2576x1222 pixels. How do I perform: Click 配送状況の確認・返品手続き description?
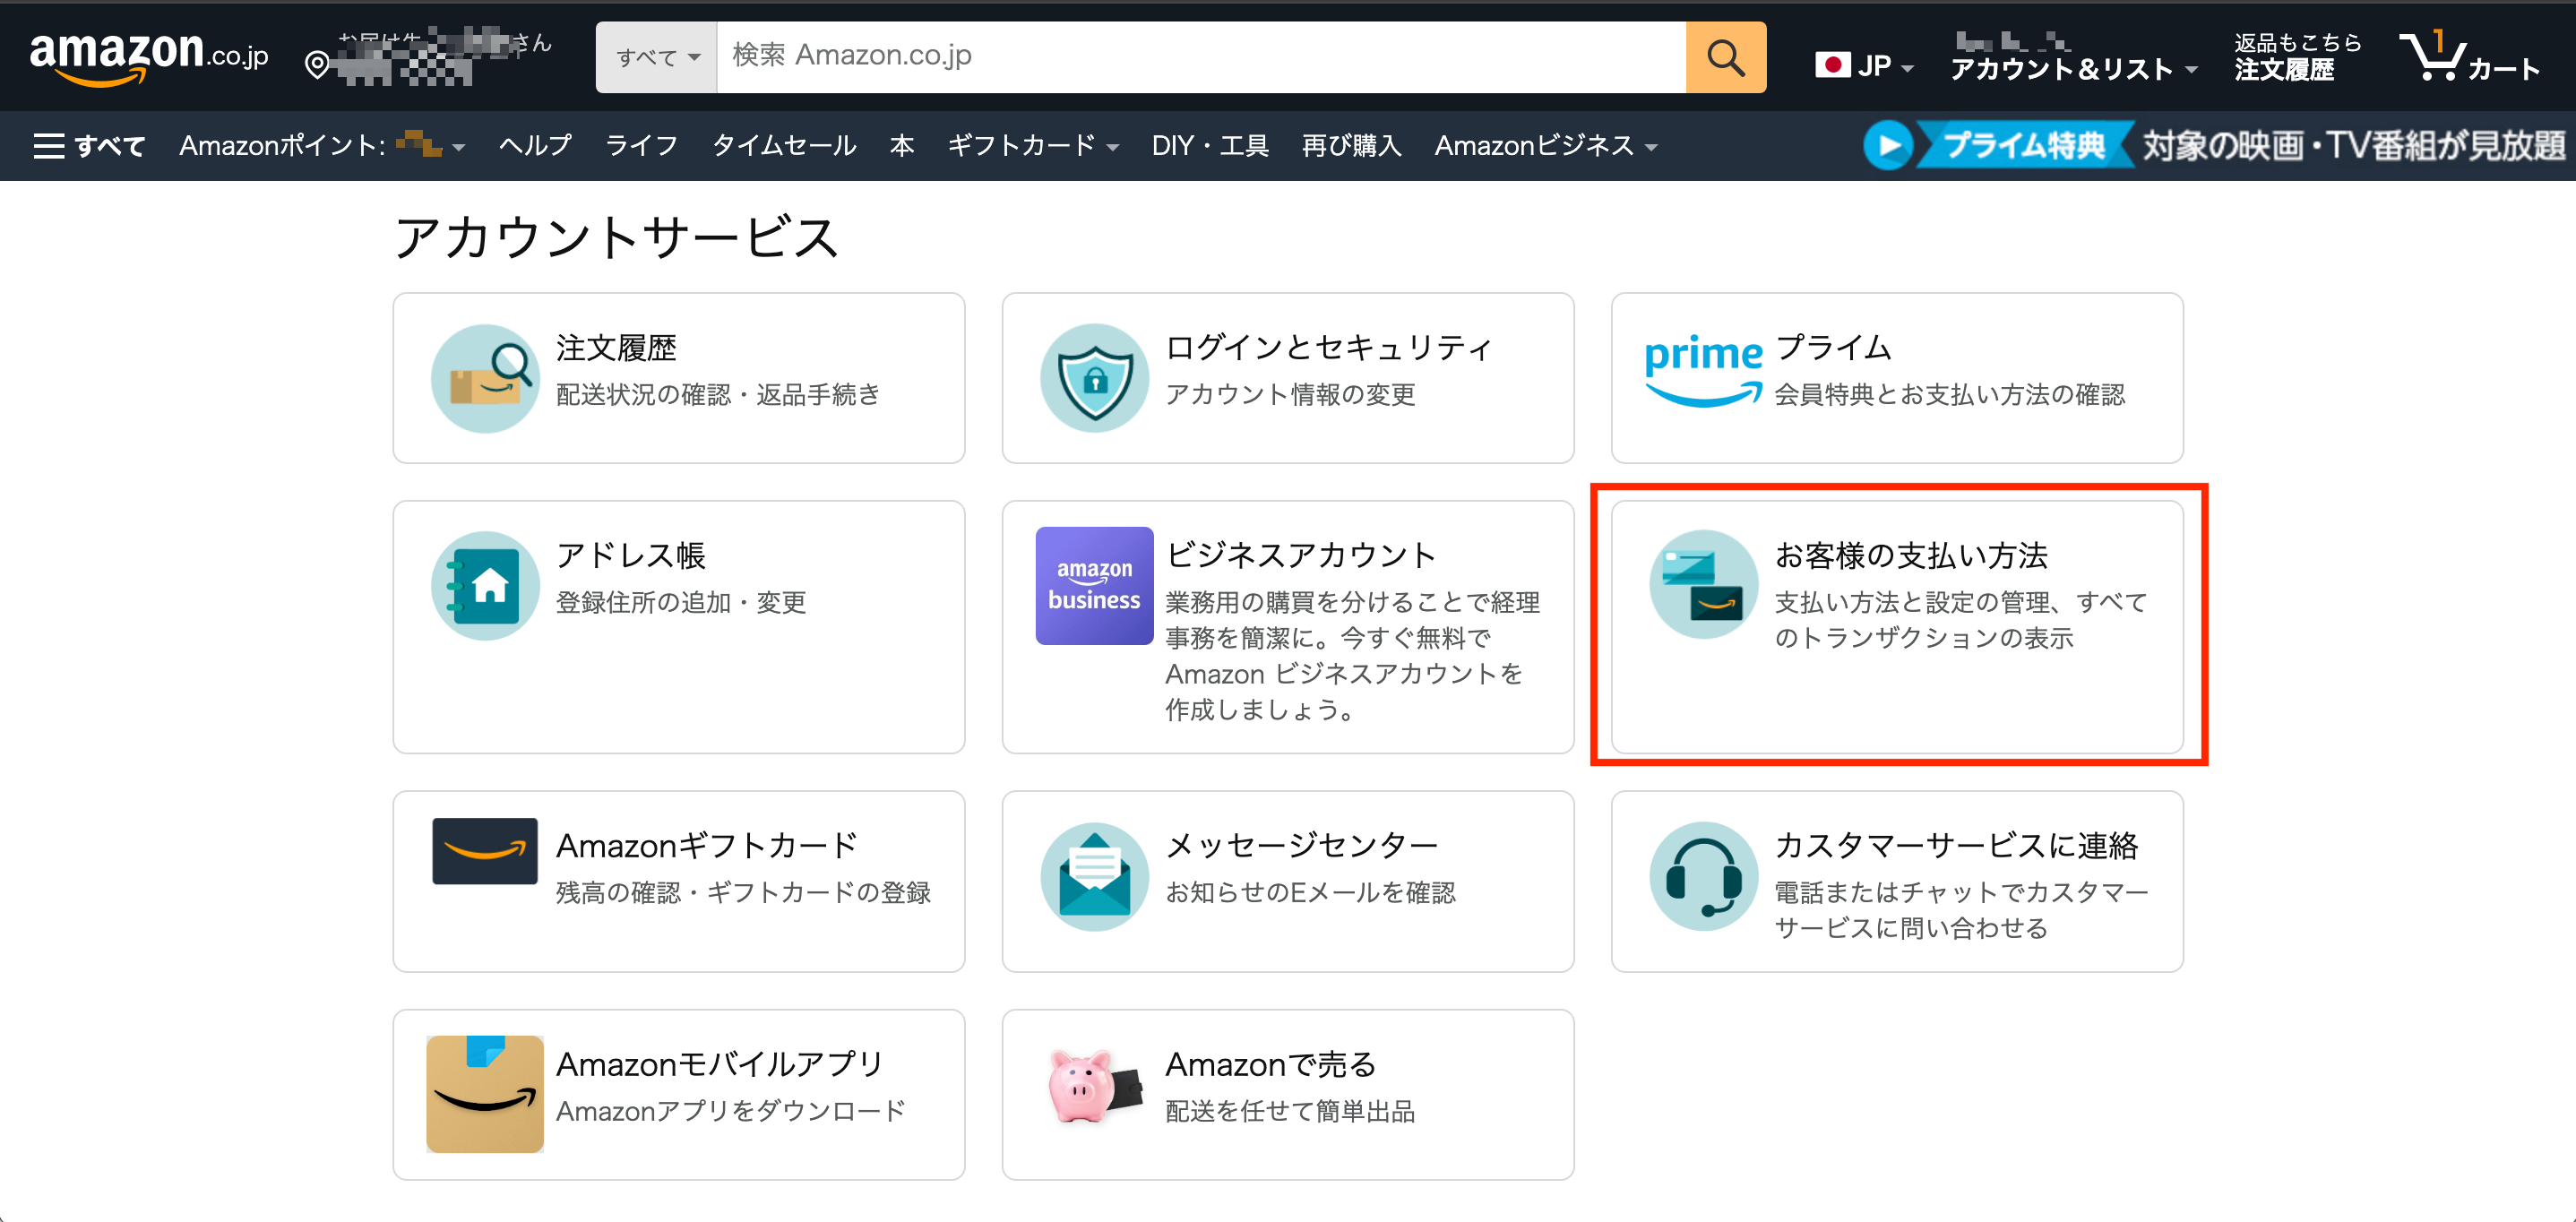(717, 395)
